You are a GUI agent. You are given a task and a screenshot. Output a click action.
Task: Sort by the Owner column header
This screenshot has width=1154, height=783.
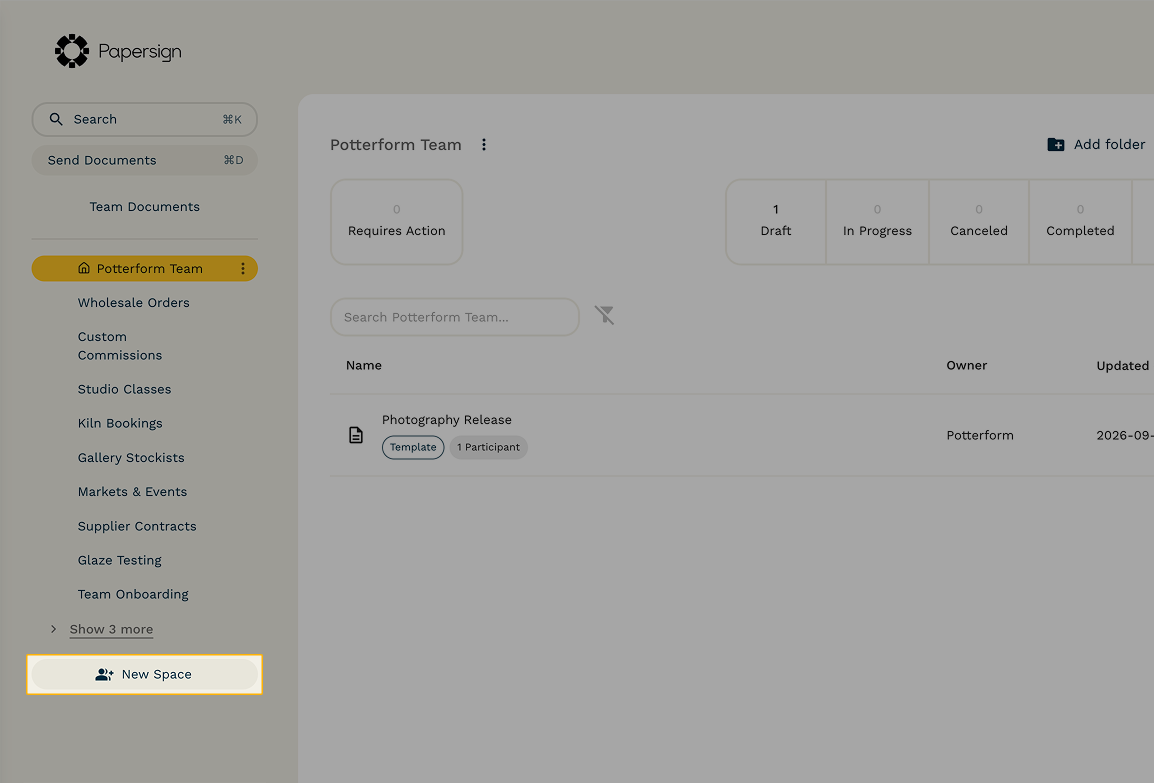966,366
